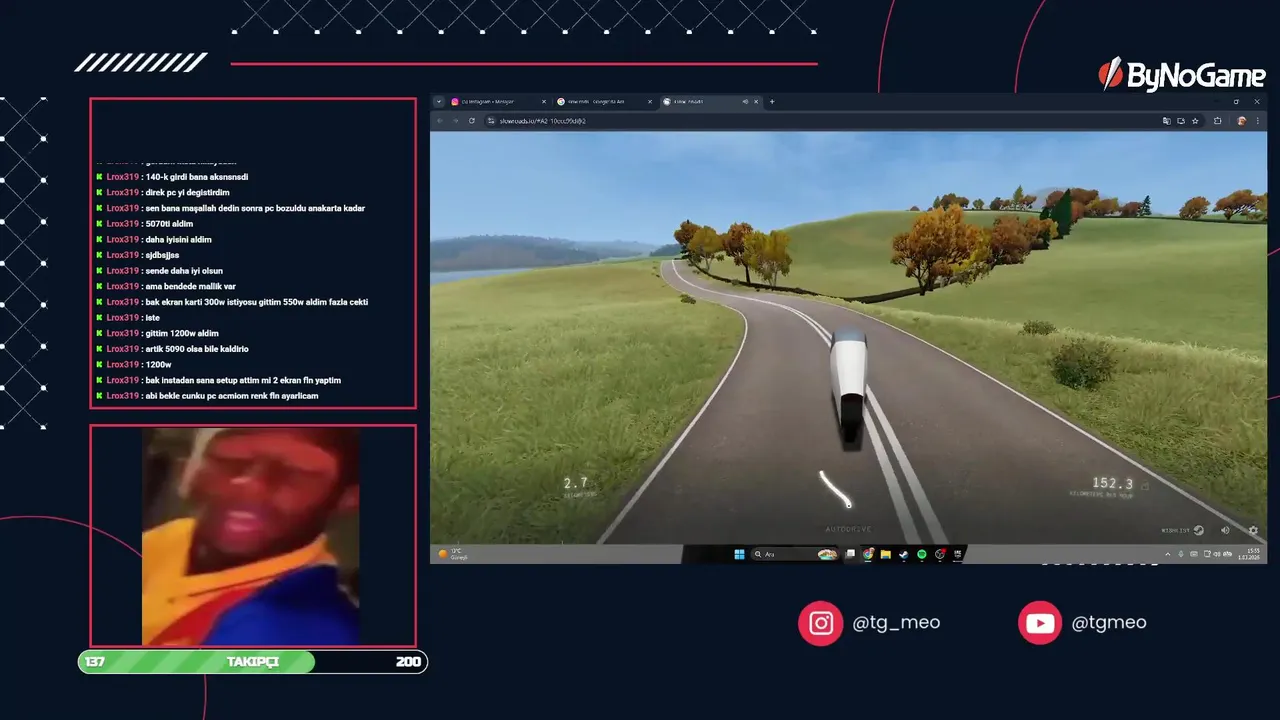Image resolution: width=1280 pixels, height=720 pixels.
Task: Open the browser extensions puzzle icon
Action: point(1218,121)
